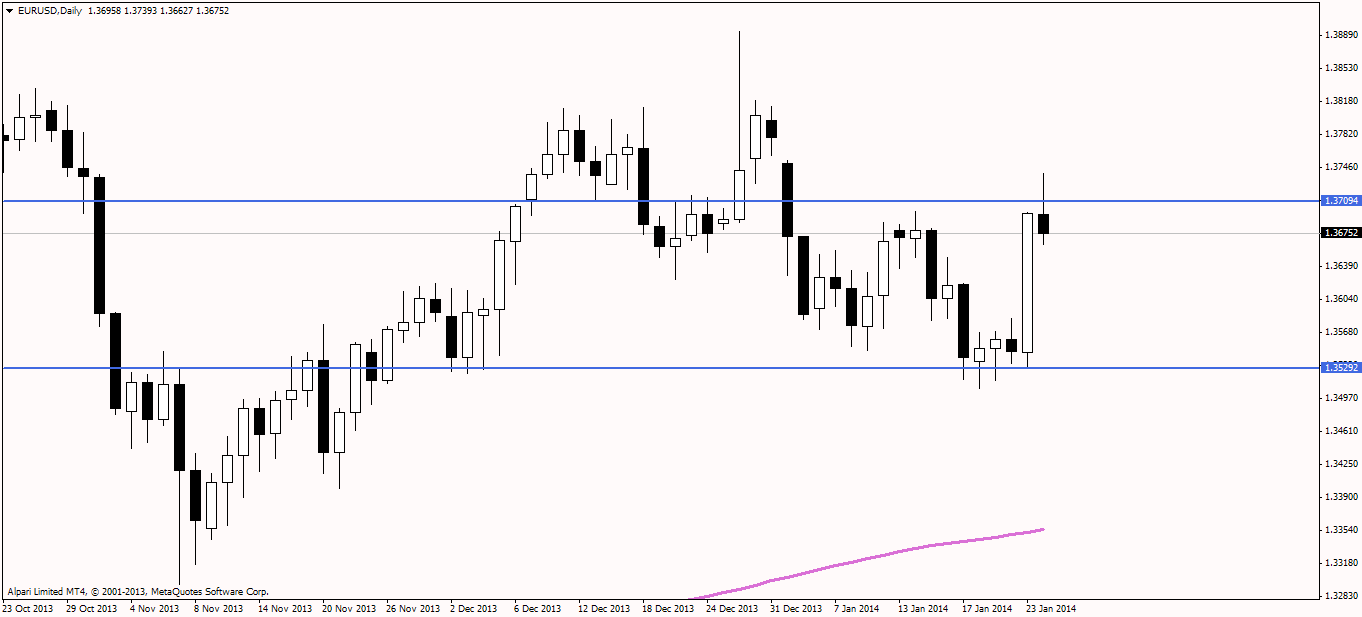
Task: Click the 1.32830 price scale label
Action: point(1340,596)
